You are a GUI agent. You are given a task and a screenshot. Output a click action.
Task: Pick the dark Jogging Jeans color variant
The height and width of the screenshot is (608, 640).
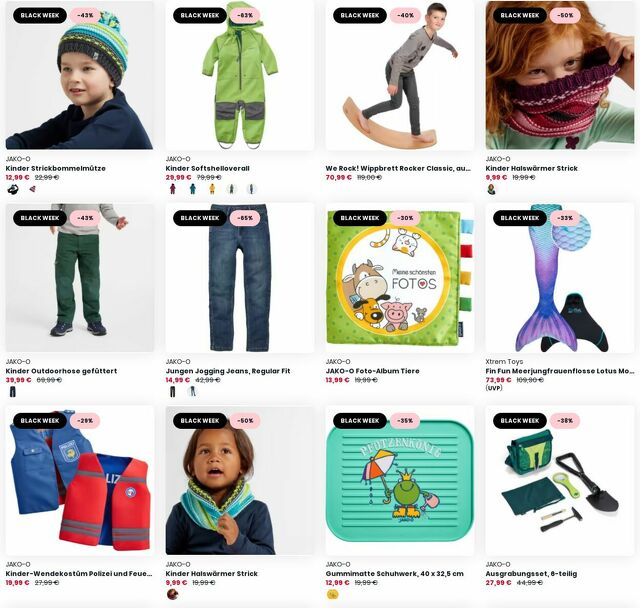[173, 392]
